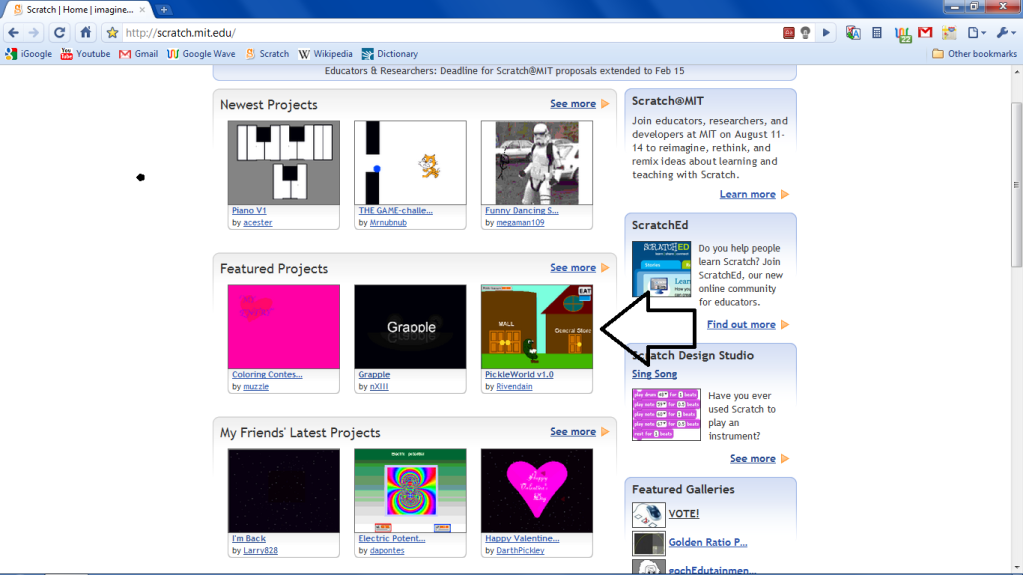Visit author nXIII's profile
Screen dimensions: 1023x575
[379, 386]
